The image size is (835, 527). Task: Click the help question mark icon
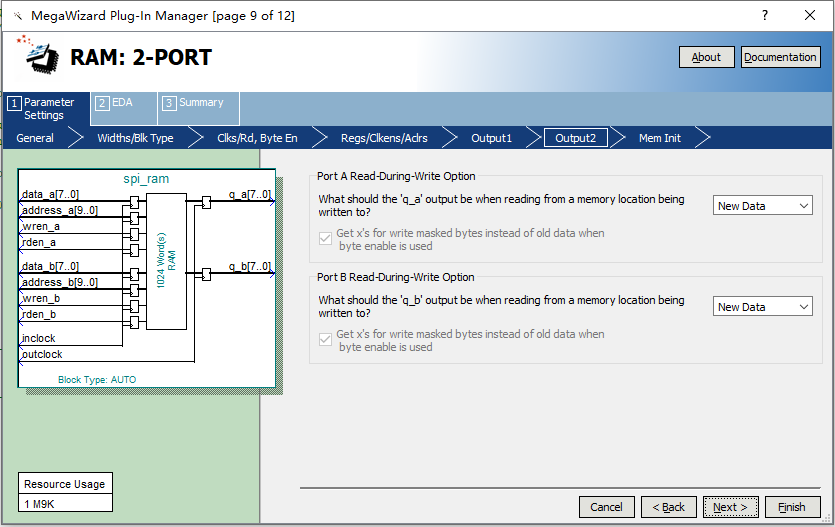click(x=765, y=15)
